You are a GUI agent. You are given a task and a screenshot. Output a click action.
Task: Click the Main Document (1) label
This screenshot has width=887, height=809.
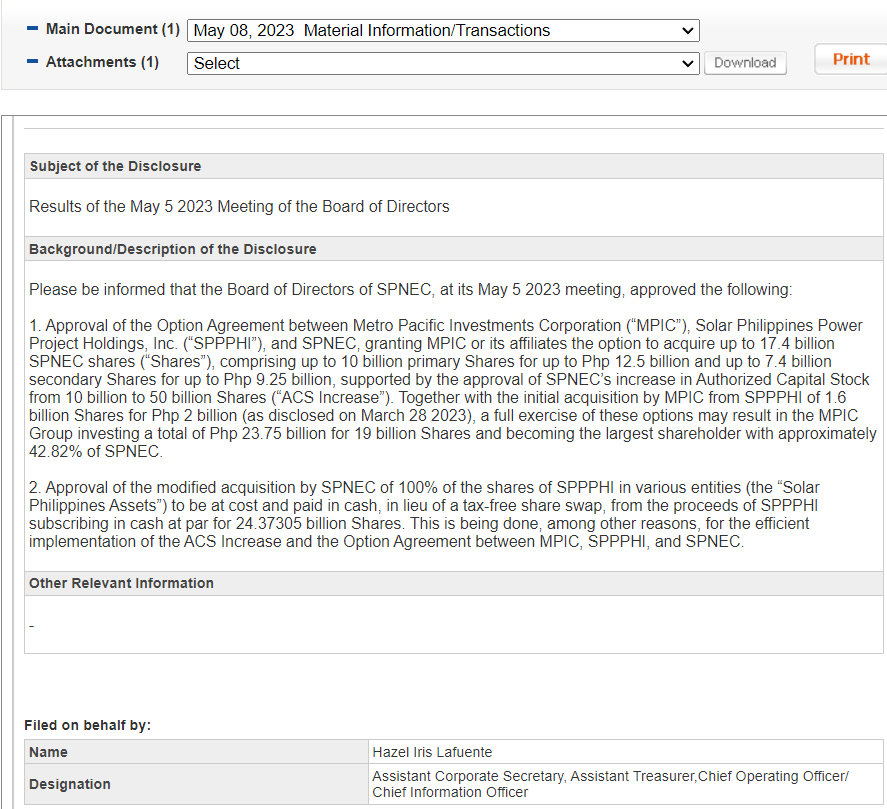point(113,29)
